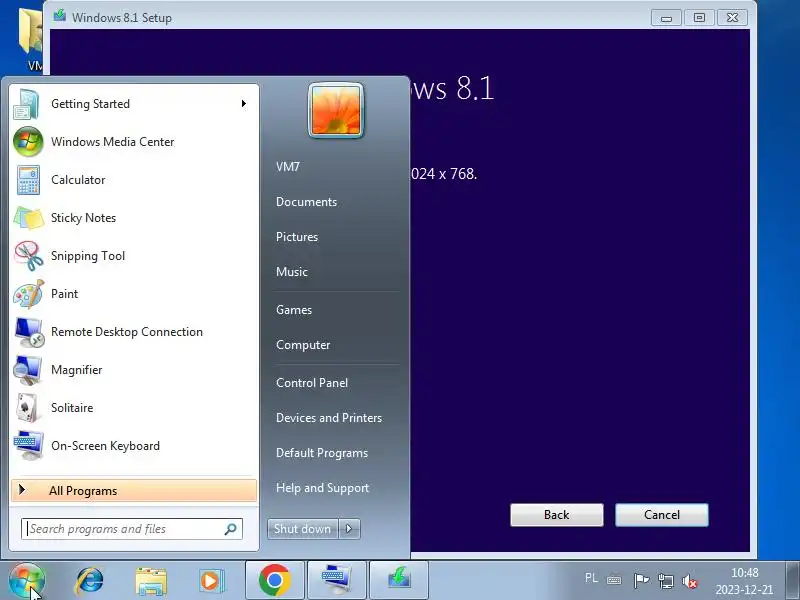The height and width of the screenshot is (600, 800).
Task: Open Pictures from Start menu
Action: (x=297, y=237)
